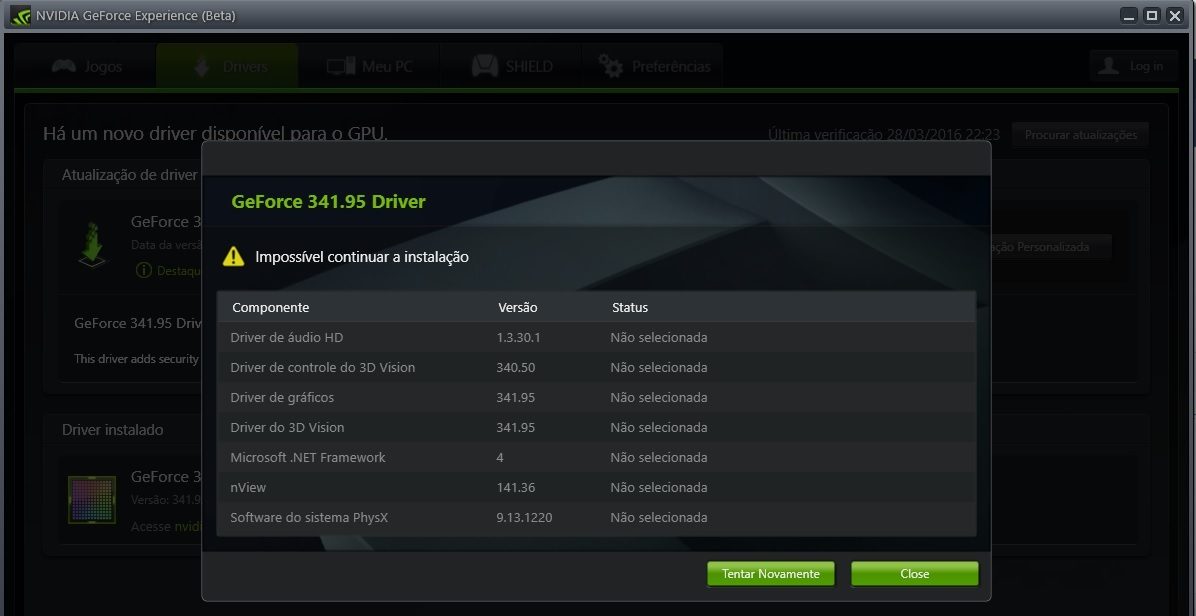The width and height of the screenshot is (1196, 616).
Task: Maximize the GeForce Experience window
Action: pyautogui.click(x=1153, y=15)
